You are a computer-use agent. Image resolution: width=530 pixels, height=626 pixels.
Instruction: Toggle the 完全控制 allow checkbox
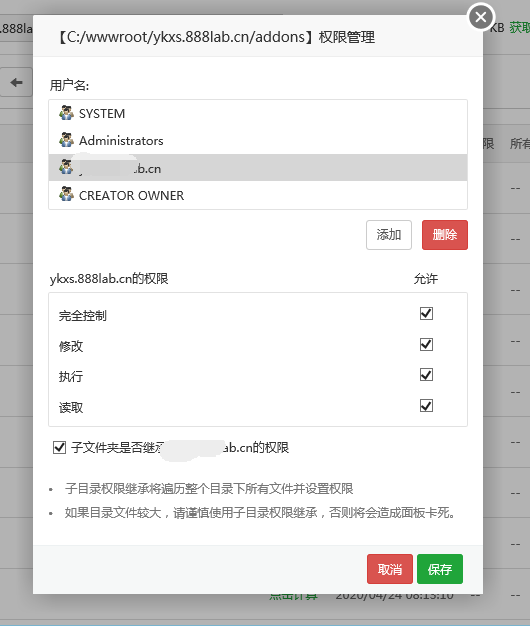point(426,313)
